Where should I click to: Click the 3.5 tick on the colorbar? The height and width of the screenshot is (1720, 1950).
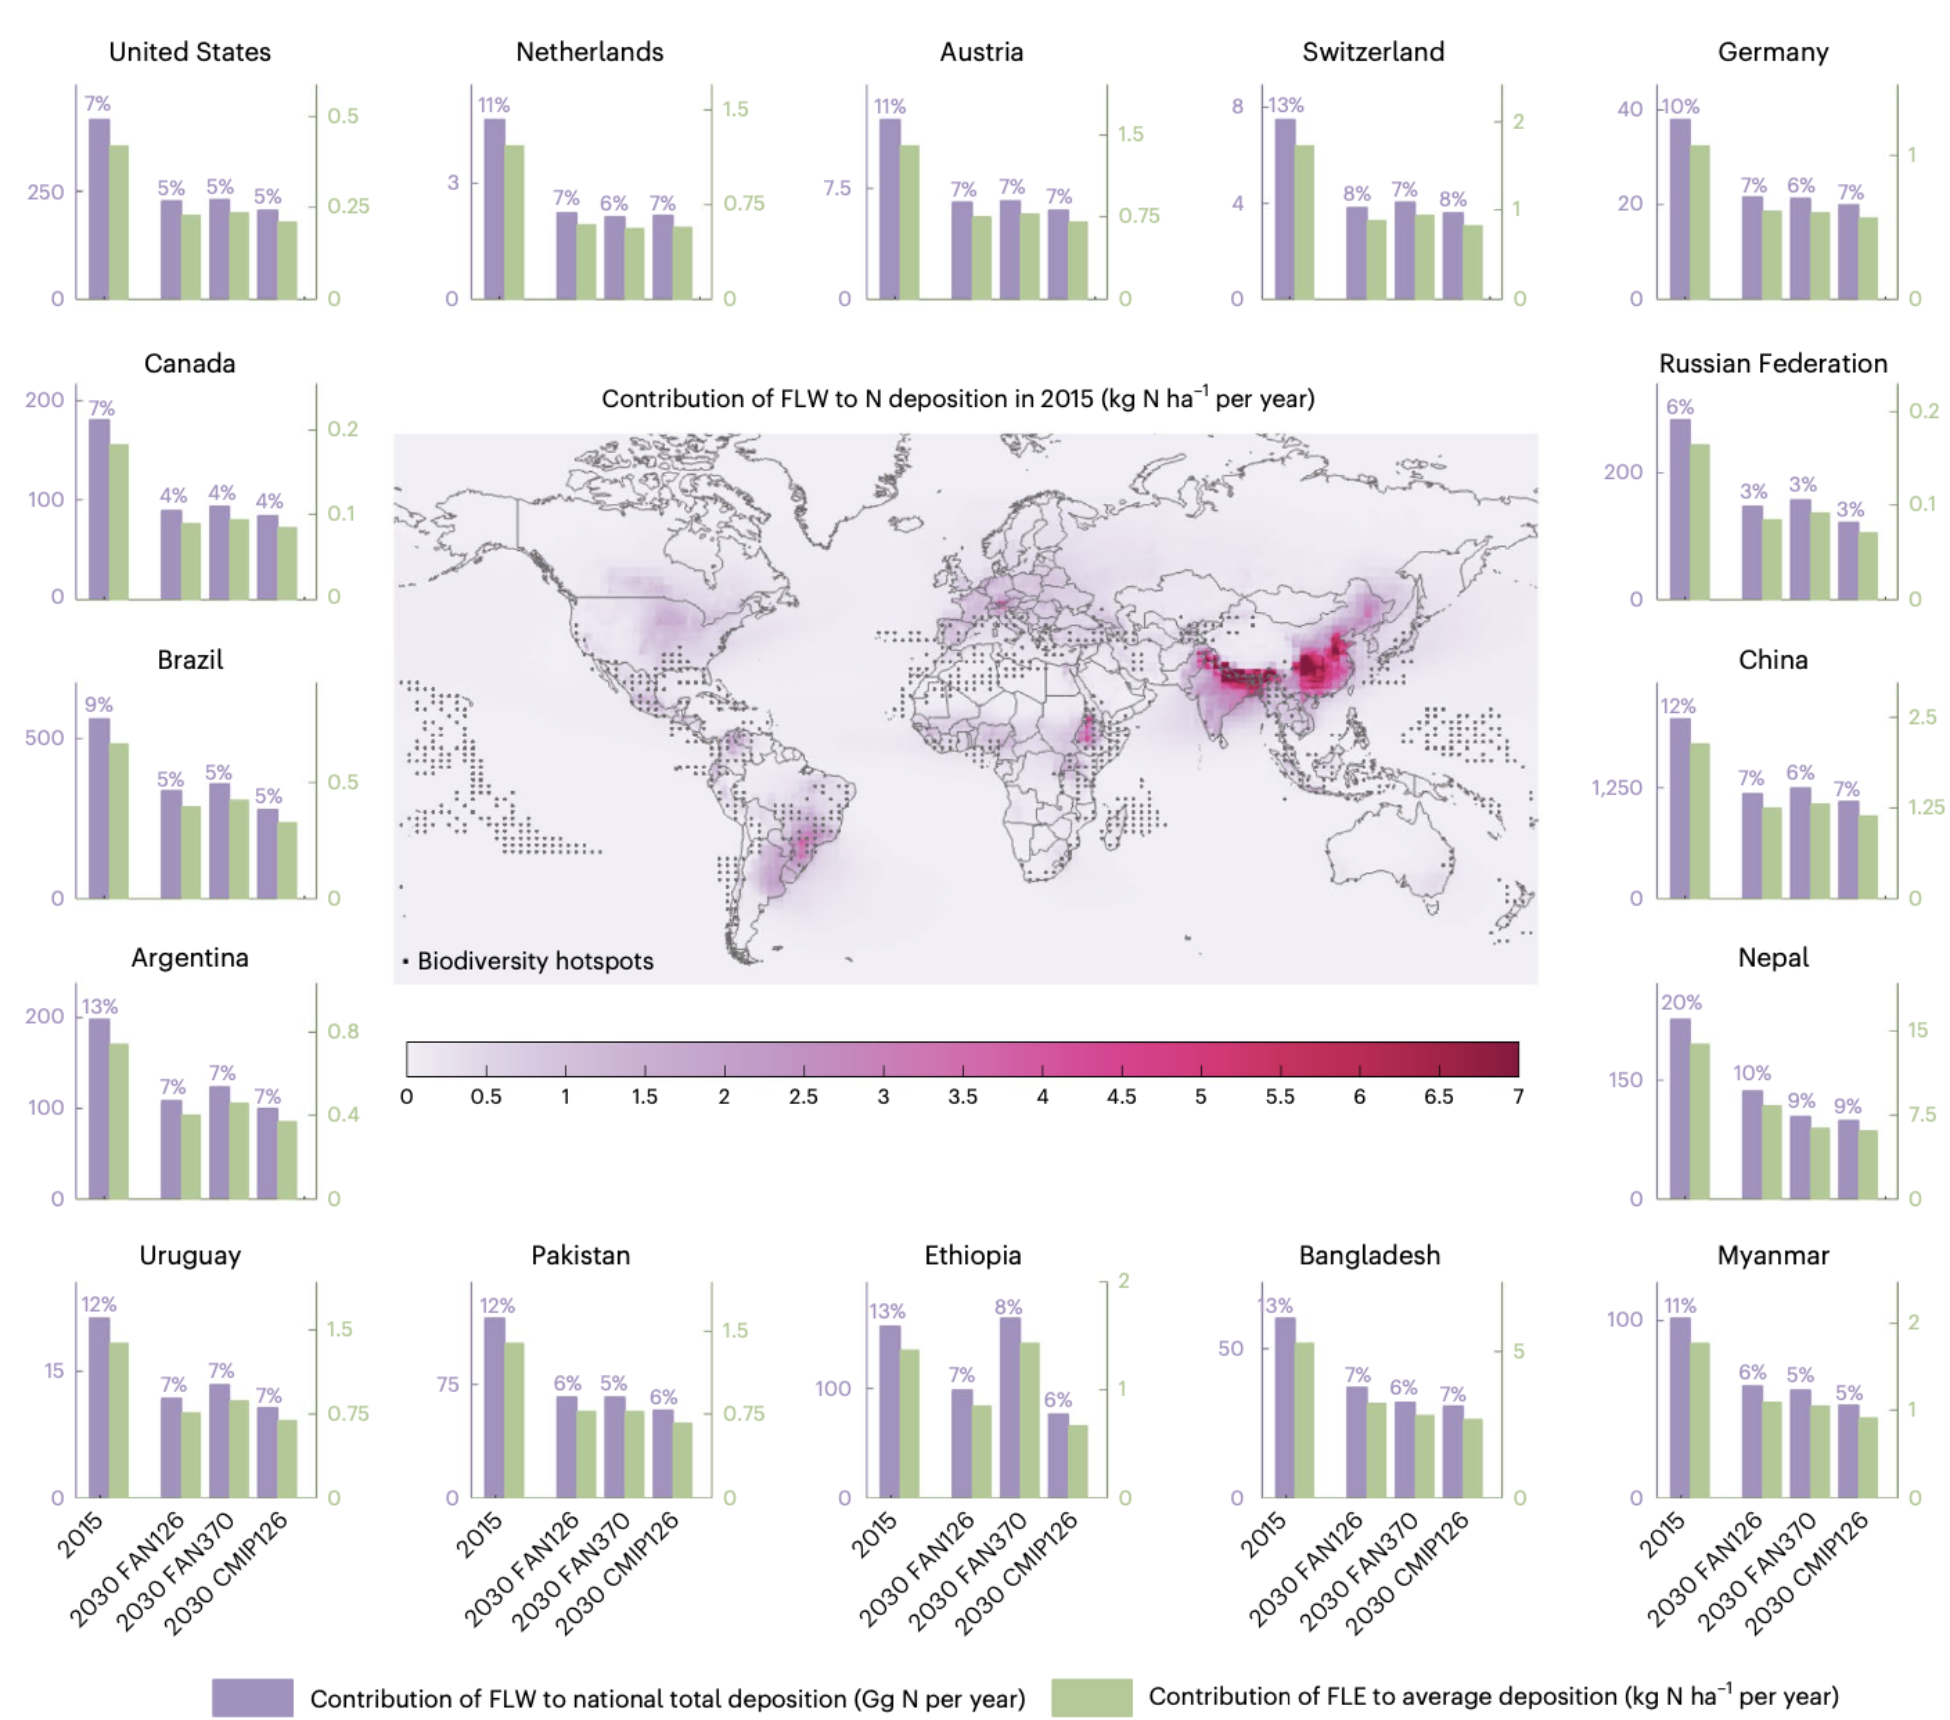[x=962, y=1096]
